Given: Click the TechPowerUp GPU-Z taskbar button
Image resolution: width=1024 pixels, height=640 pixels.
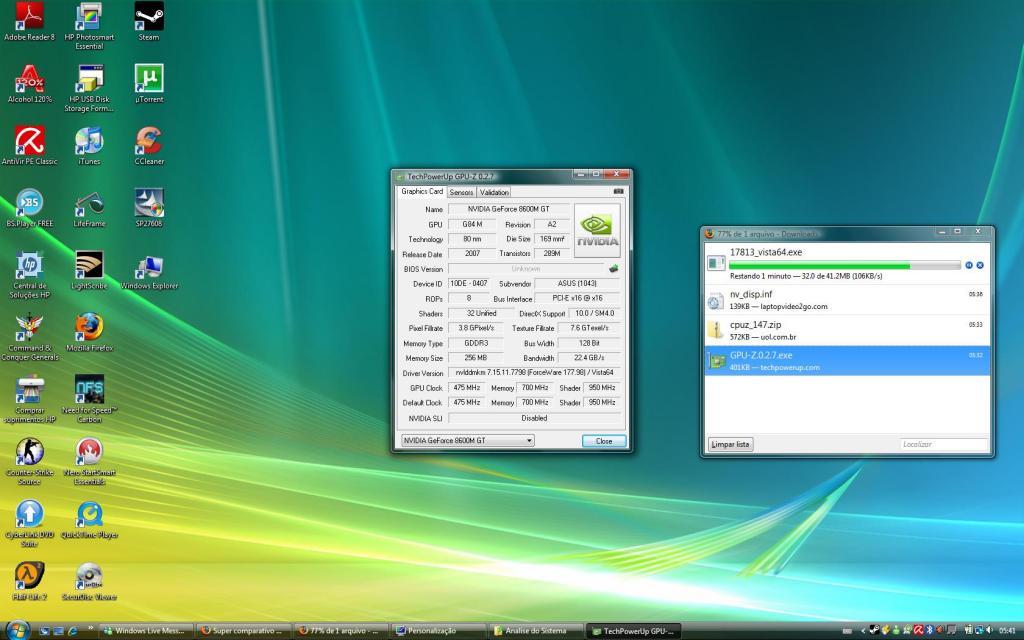Looking at the screenshot, I should coord(633,631).
